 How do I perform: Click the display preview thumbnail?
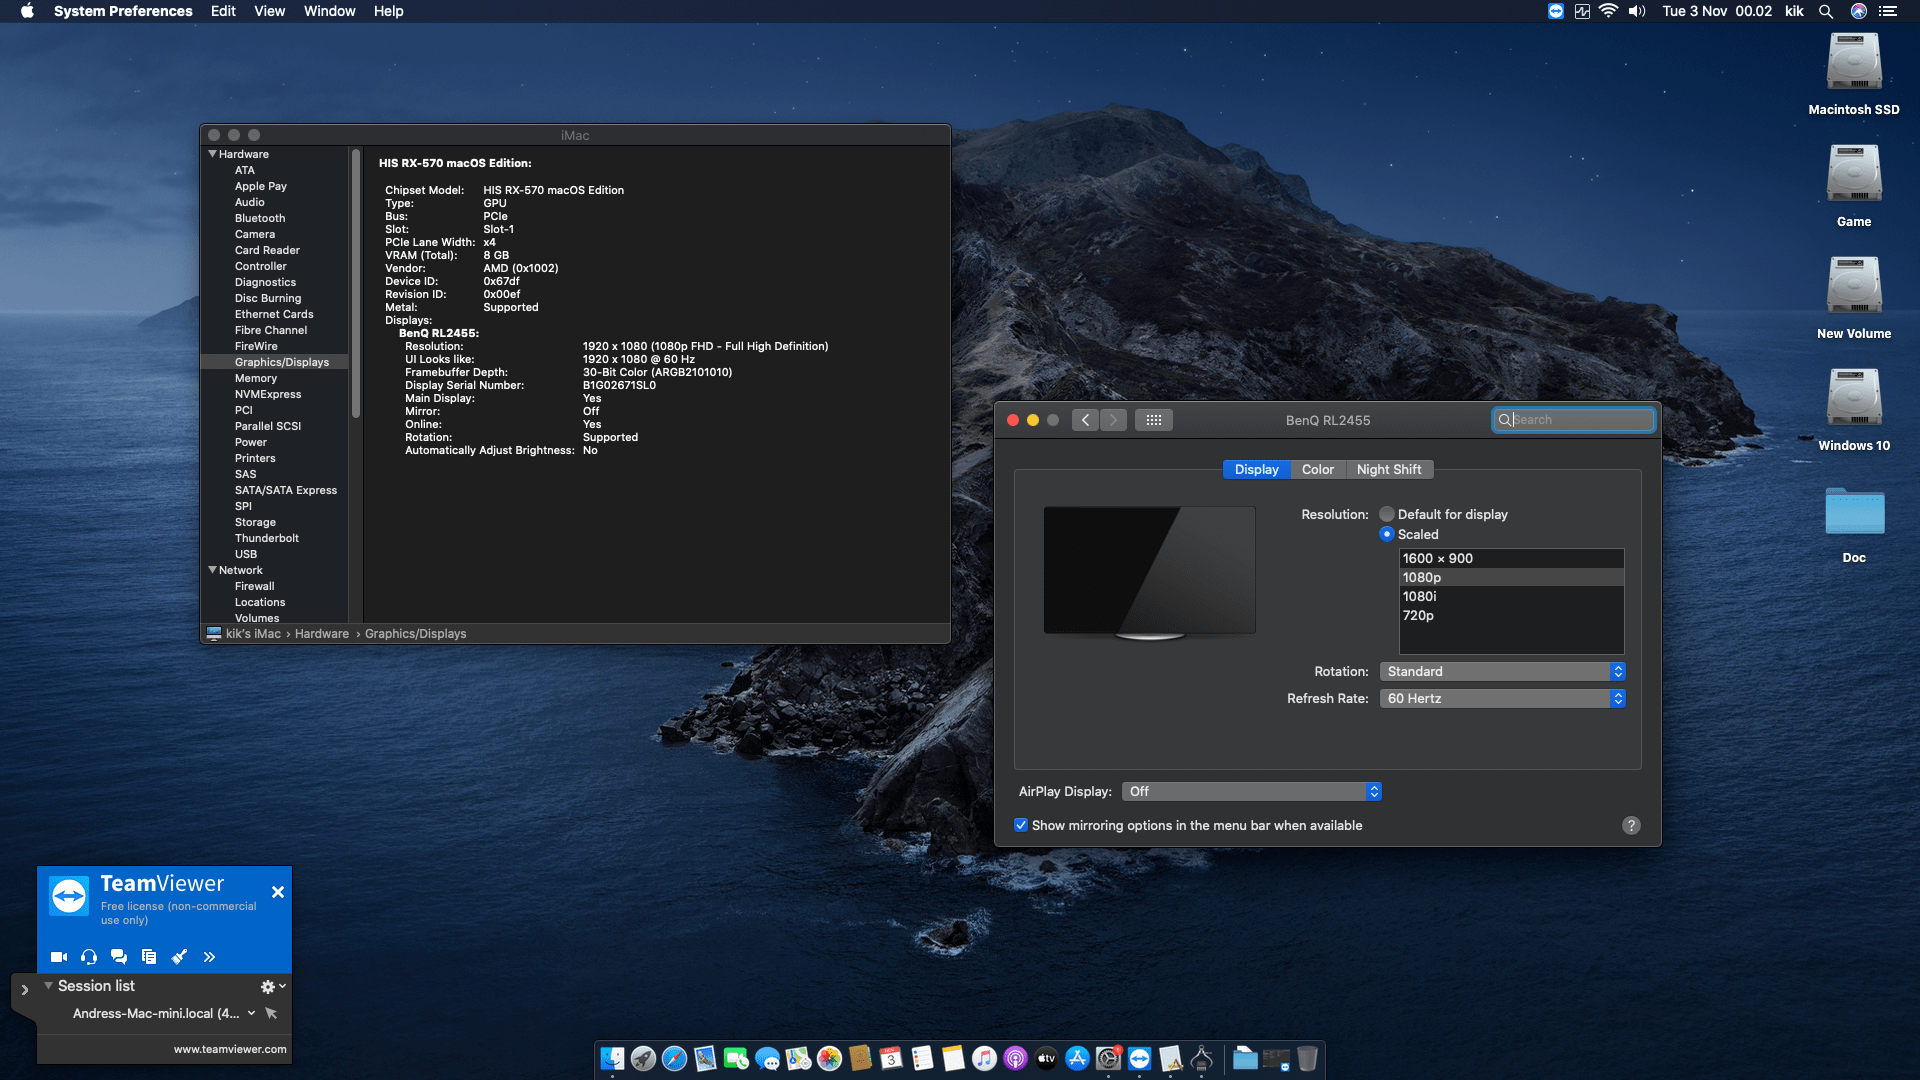pos(1149,572)
